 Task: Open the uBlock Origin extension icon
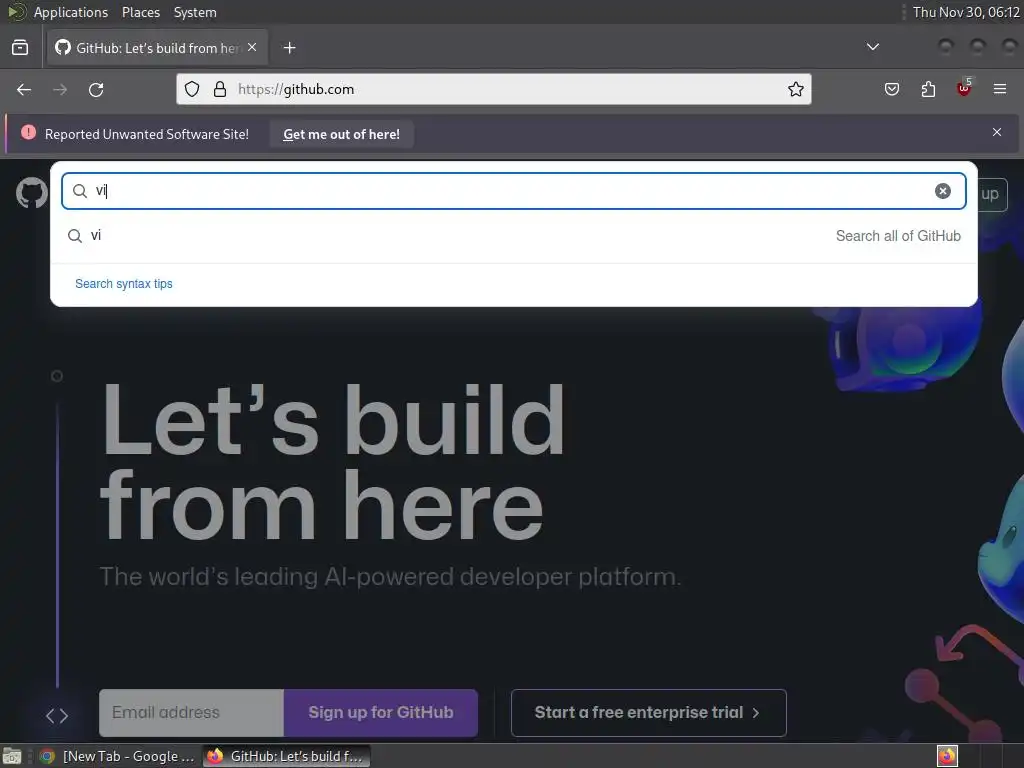click(964, 88)
